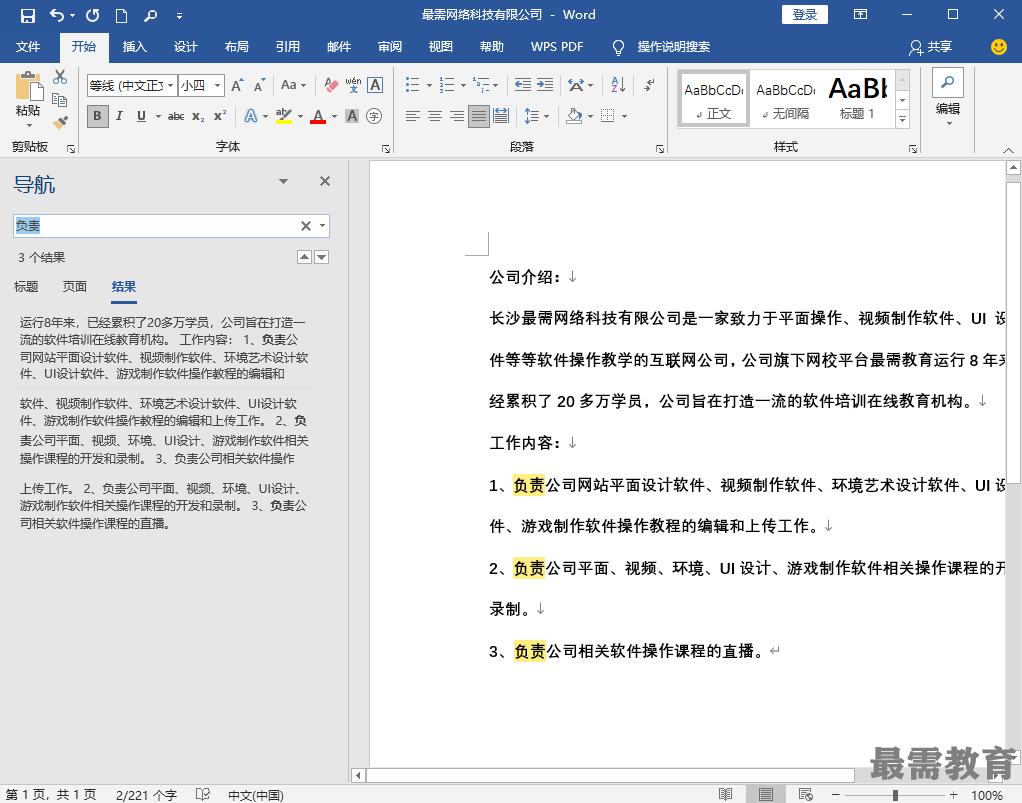This screenshot has height=803, width=1022.
Task: Activate the Format Painter brush
Action: point(60,123)
